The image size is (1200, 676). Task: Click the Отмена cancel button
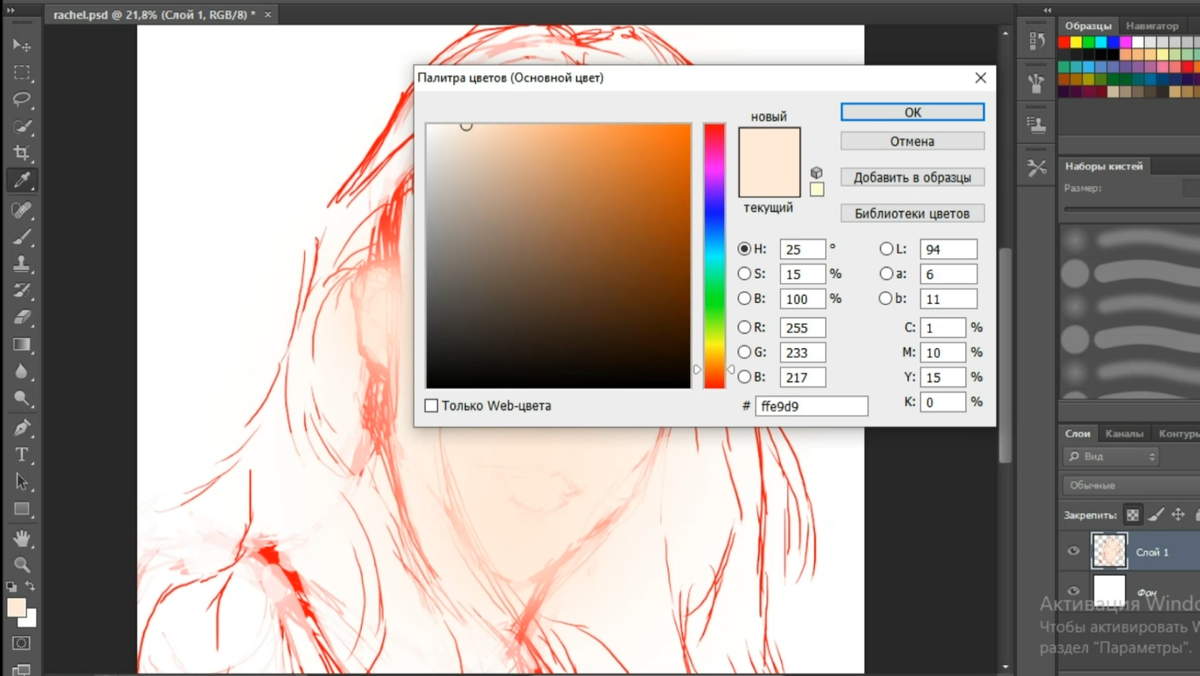[912, 141]
